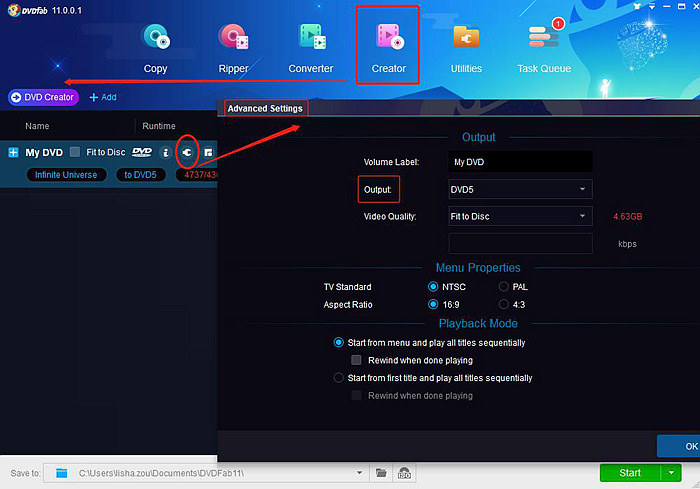Click OK in Advanced Settings

[679, 446]
